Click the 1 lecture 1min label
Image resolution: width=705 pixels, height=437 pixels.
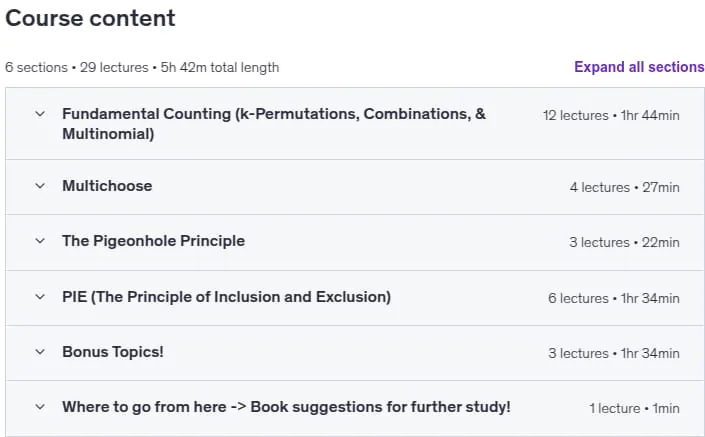(634, 409)
